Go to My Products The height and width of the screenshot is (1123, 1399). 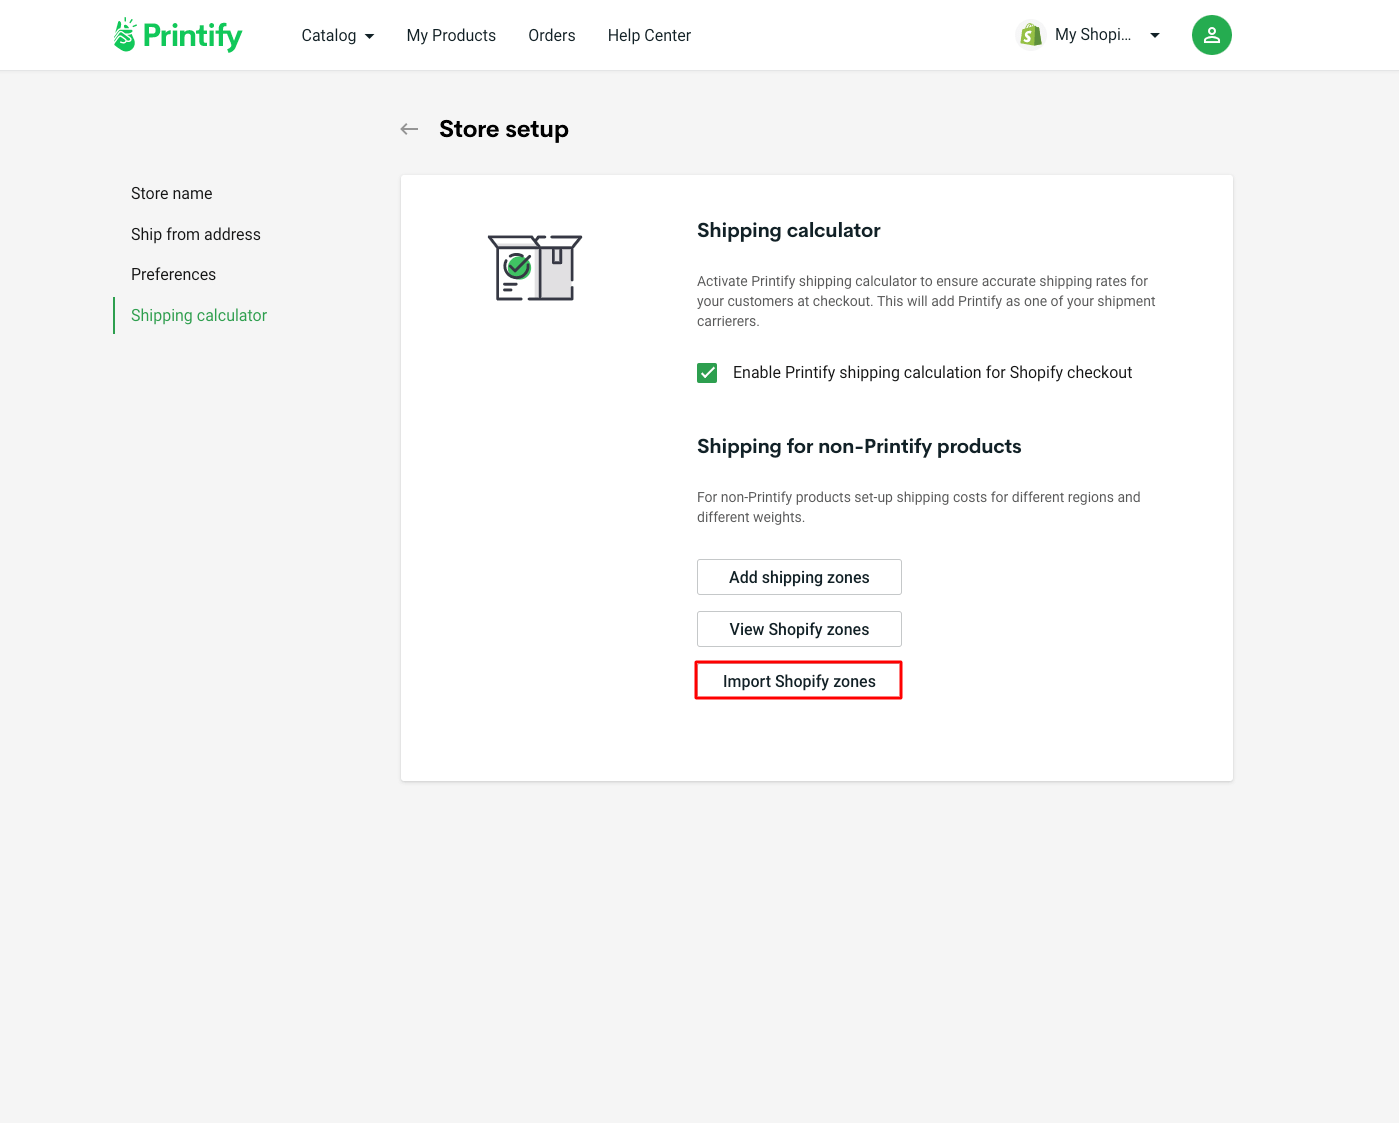[x=451, y=35]
